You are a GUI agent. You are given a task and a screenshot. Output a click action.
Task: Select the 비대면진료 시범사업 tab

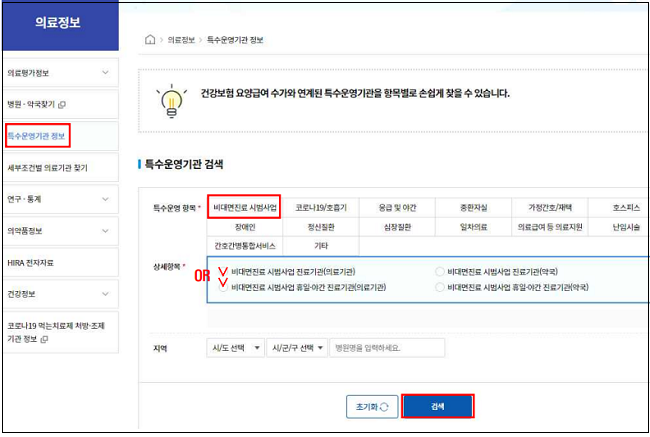point(244,207)
